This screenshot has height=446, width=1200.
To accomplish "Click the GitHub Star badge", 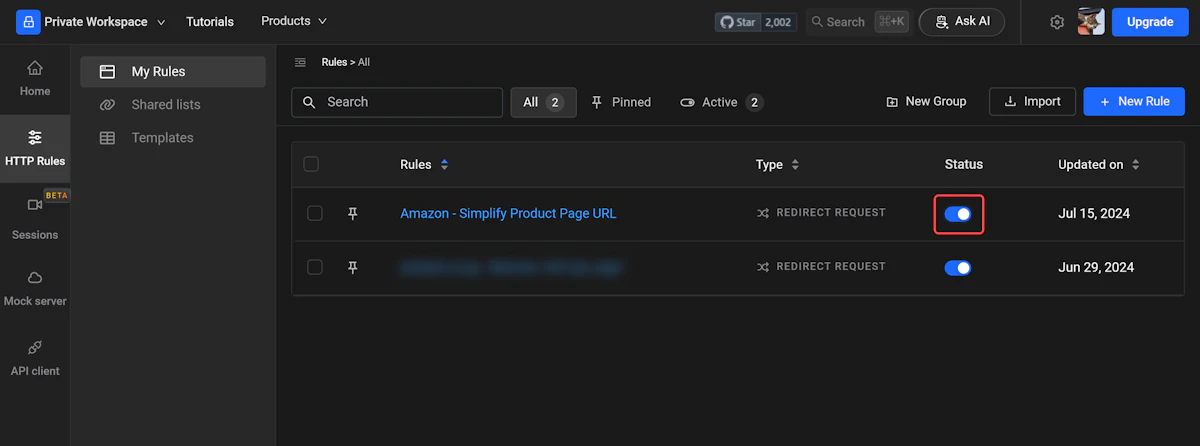I will (x=756, y=22).
